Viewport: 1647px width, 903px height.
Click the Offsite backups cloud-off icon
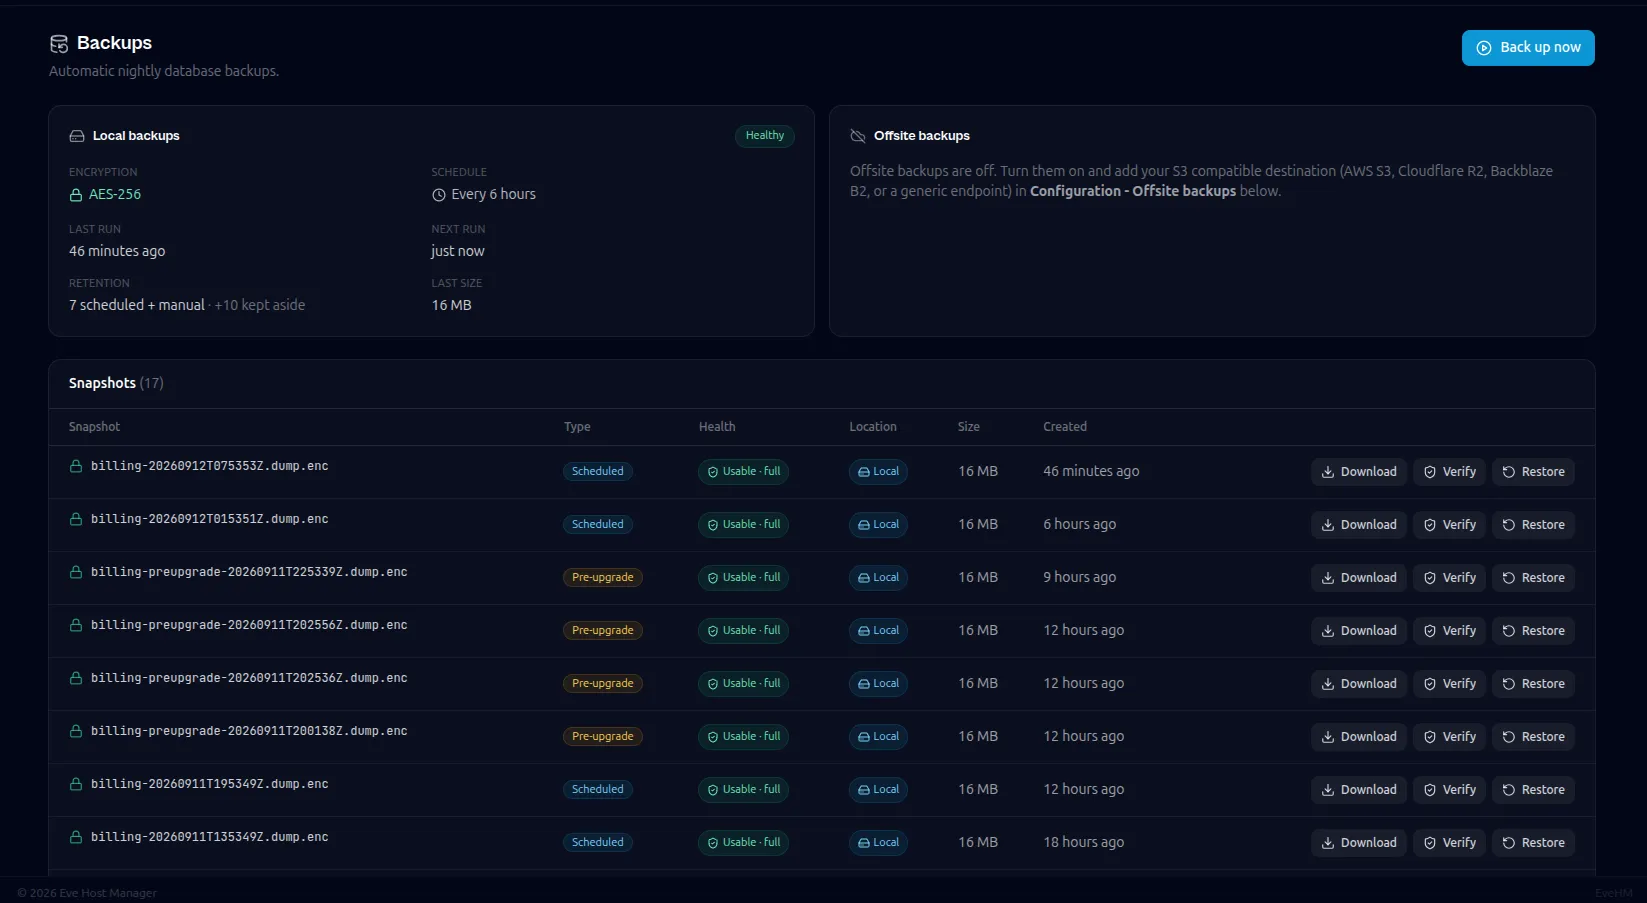tap(857, 136)
